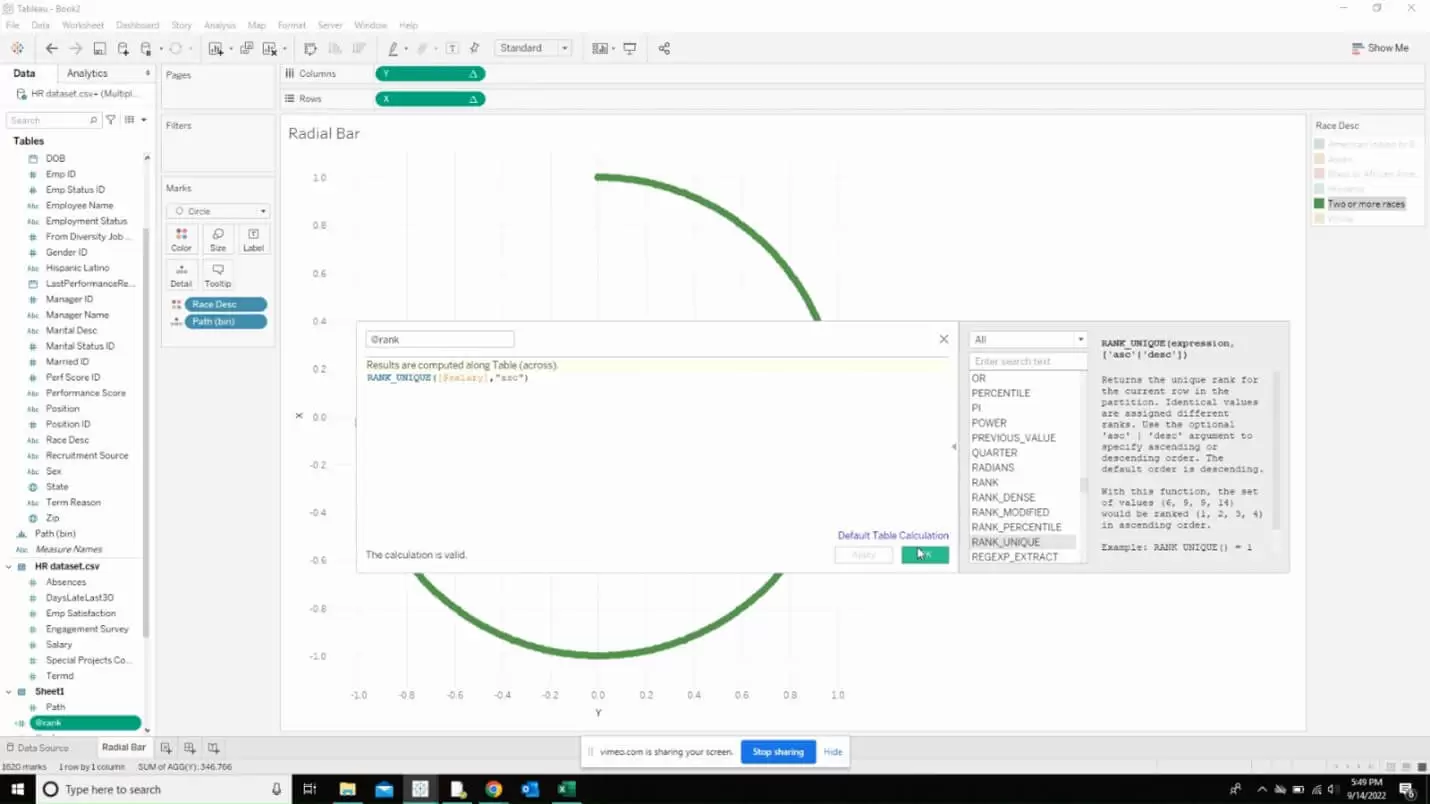Click the Save workbook icon

pos(99,48)
